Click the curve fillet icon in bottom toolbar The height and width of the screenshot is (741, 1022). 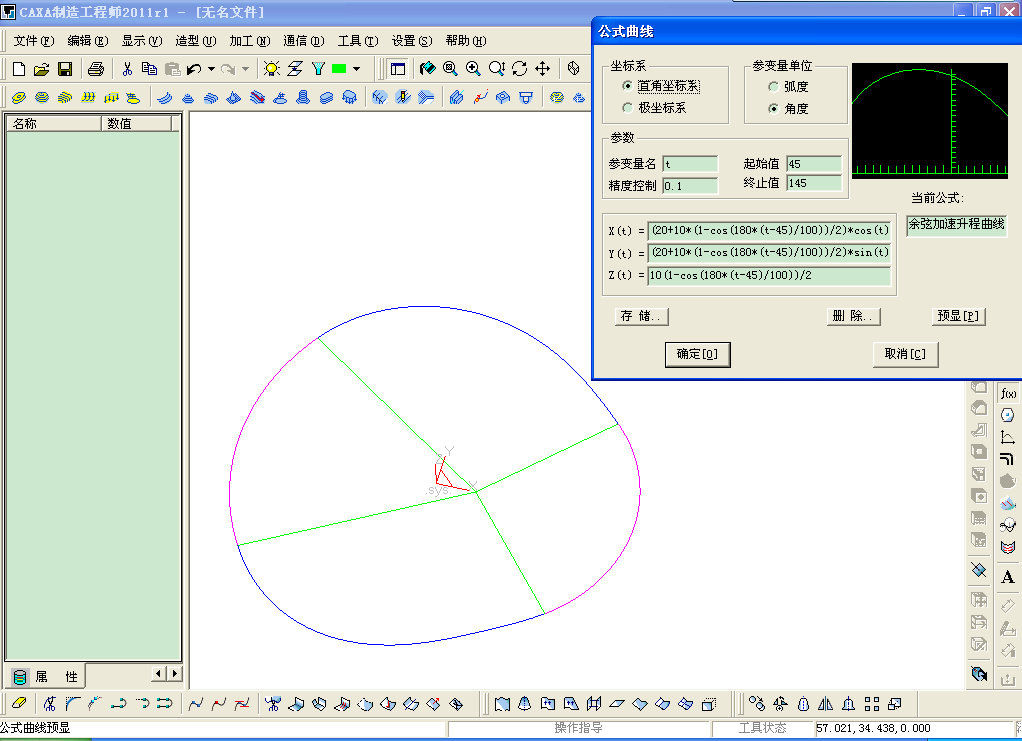[72, 703]
